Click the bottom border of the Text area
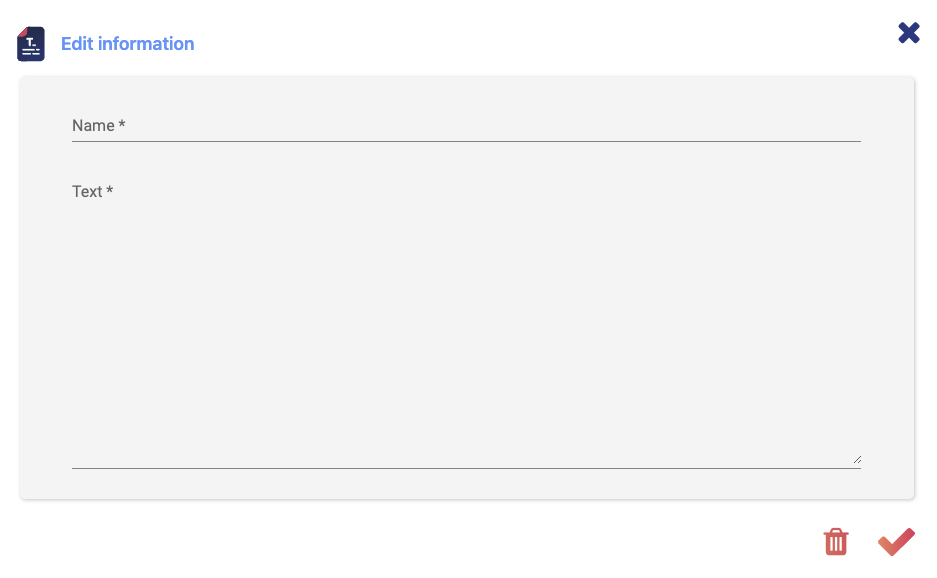The width and height of the screenshot is (937, 578). (466, 467)
